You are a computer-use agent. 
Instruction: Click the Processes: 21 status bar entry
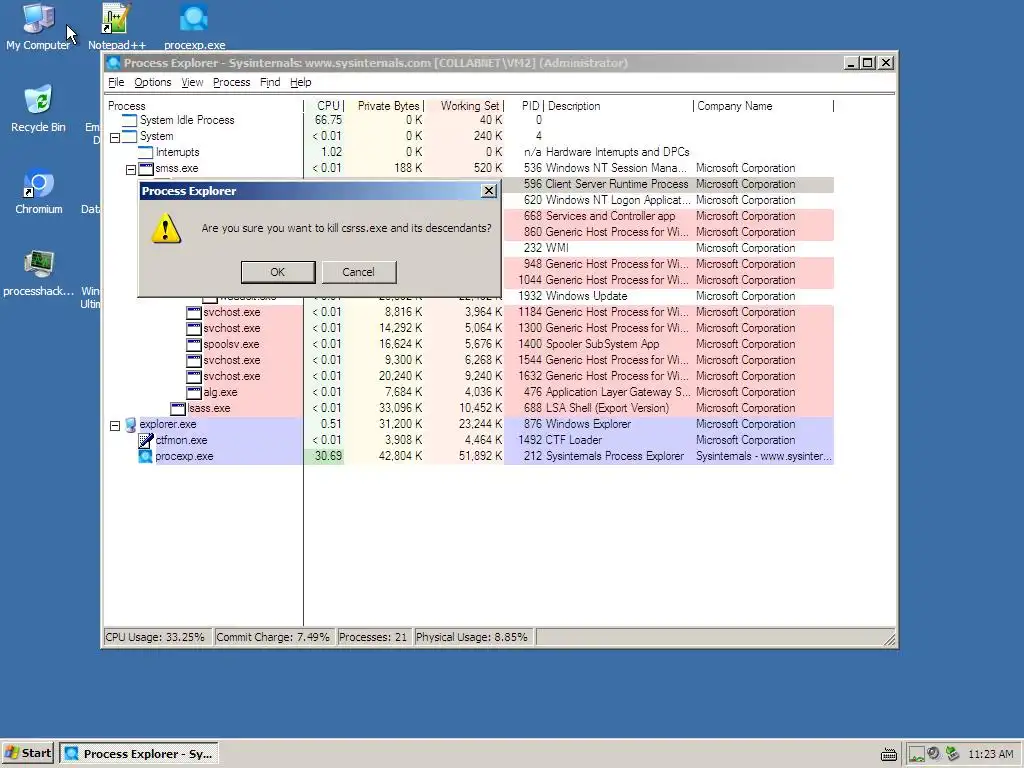point(373,637)
